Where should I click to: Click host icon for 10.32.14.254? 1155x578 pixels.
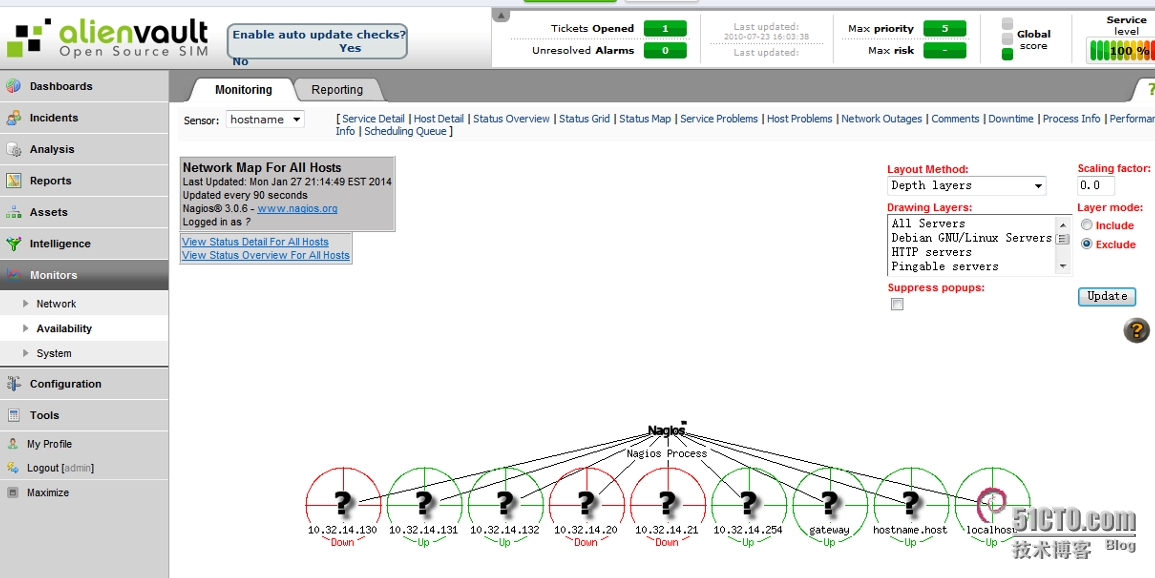(x=748, y=504)
